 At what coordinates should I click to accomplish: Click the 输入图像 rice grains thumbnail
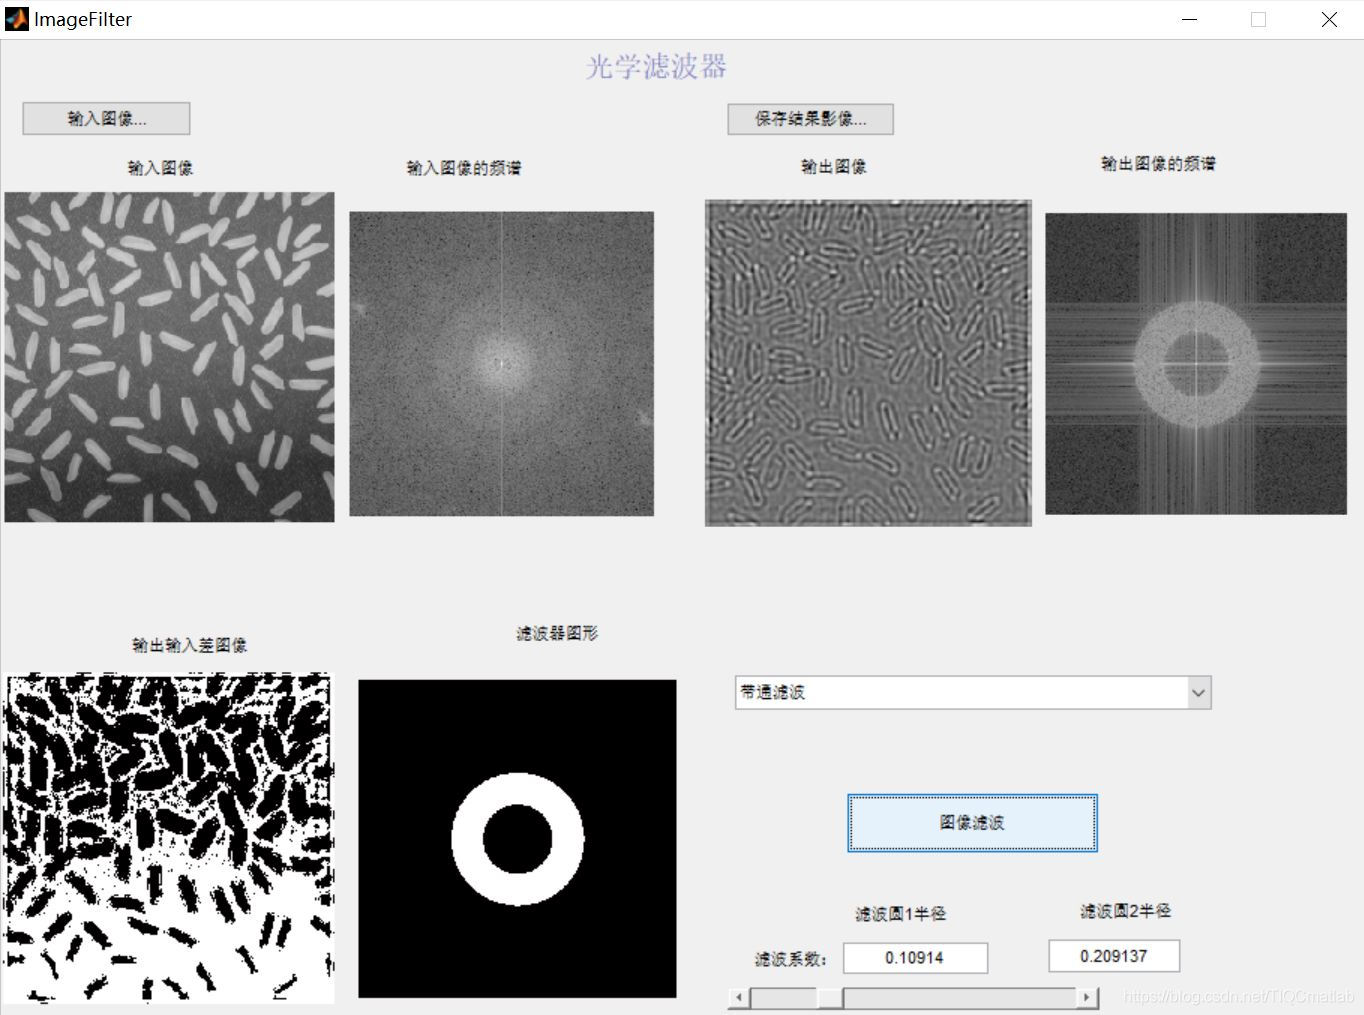point(170,357)
